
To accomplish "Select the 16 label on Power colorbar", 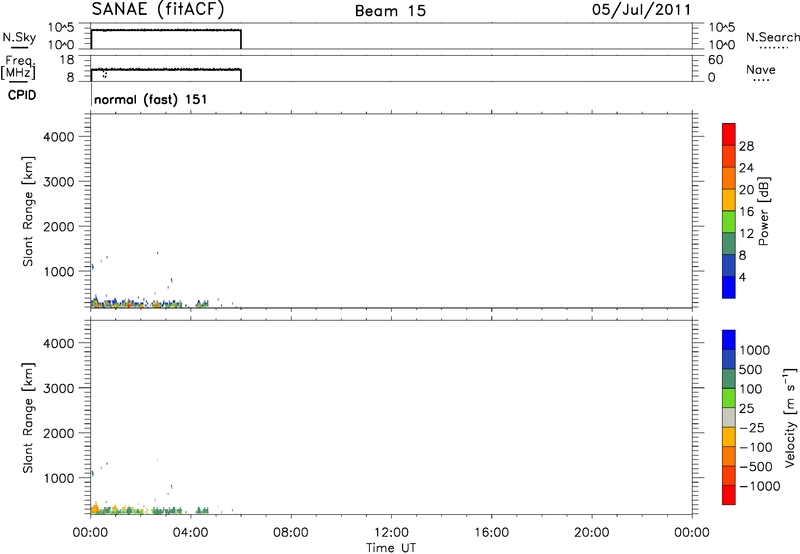I will tap(746, 212).
